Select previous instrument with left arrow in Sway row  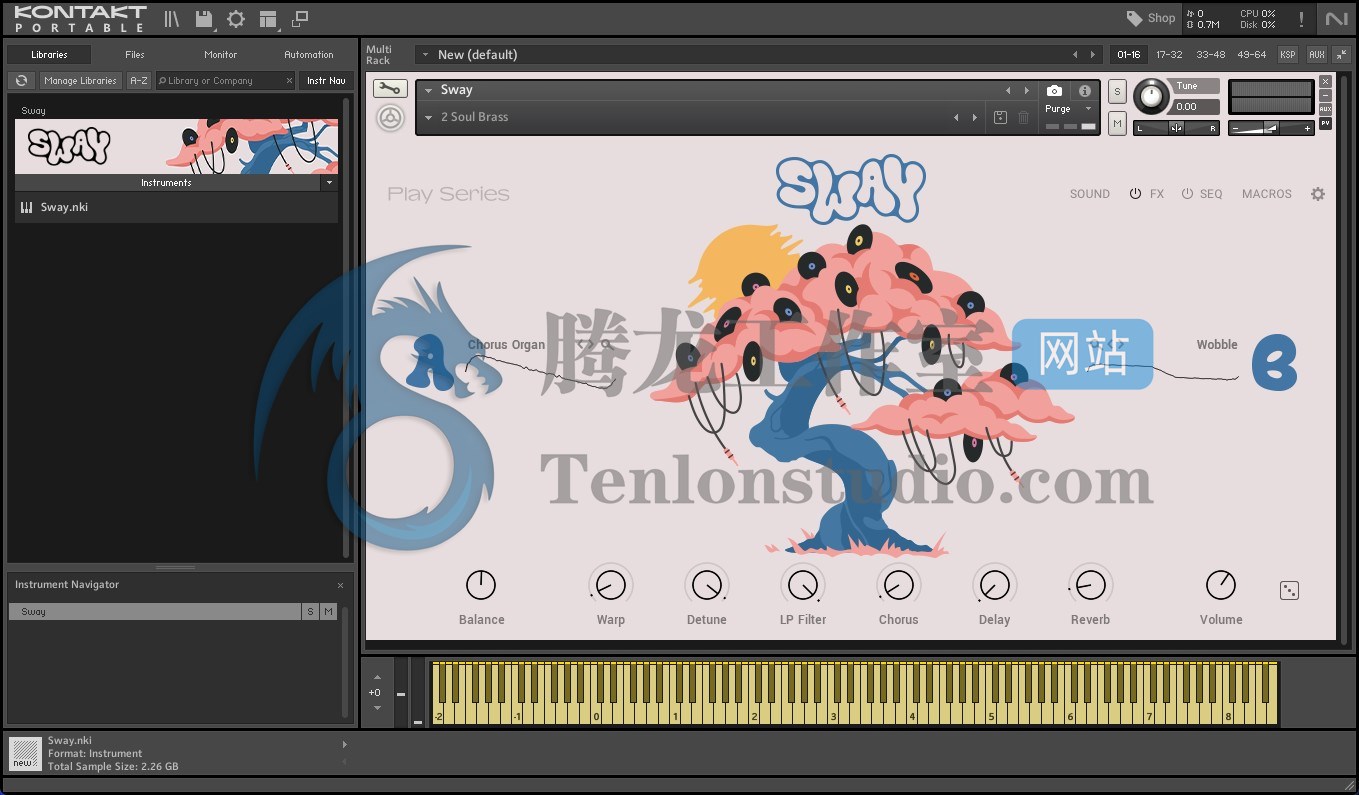pos(1008,91)
